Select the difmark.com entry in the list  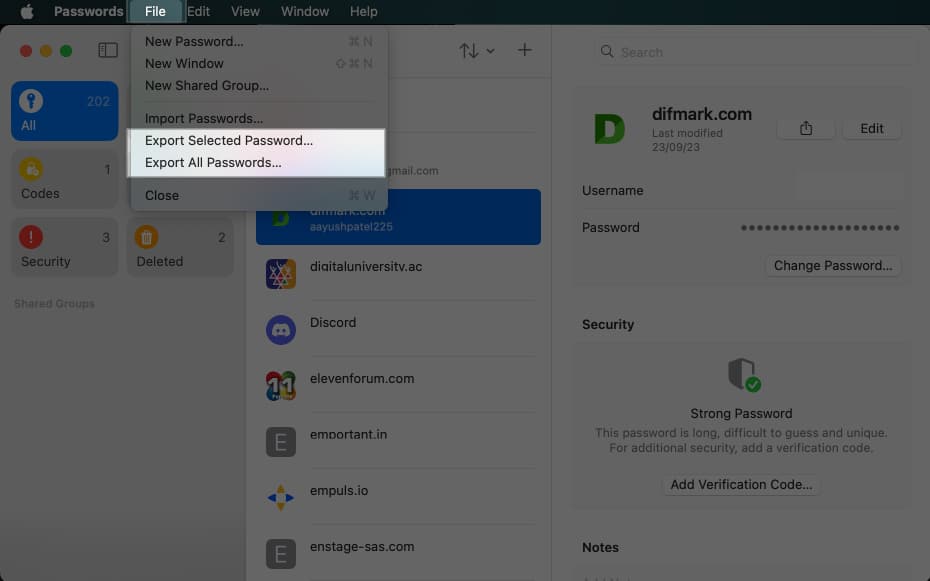point(398,217)
